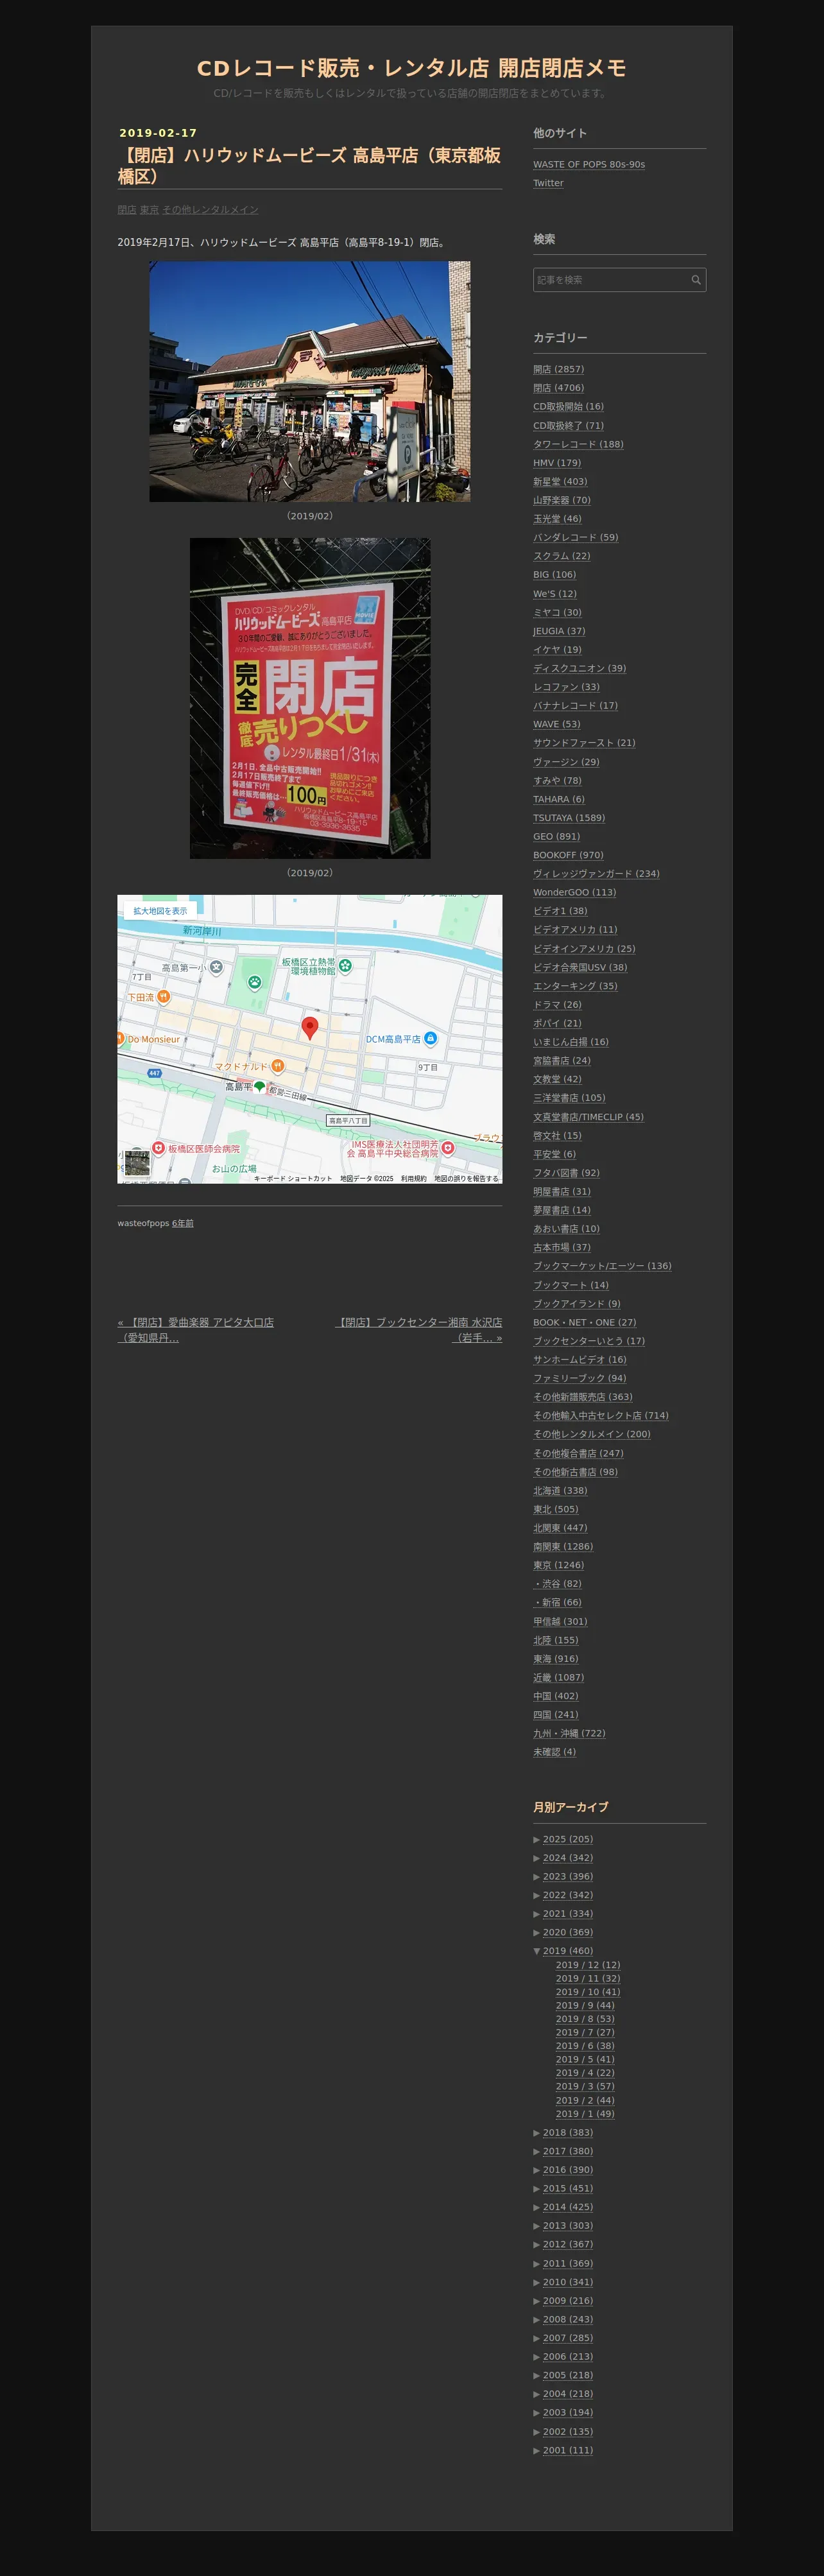
Task: Click the キーボード ショートカット map button
Action: point(293,1178)
